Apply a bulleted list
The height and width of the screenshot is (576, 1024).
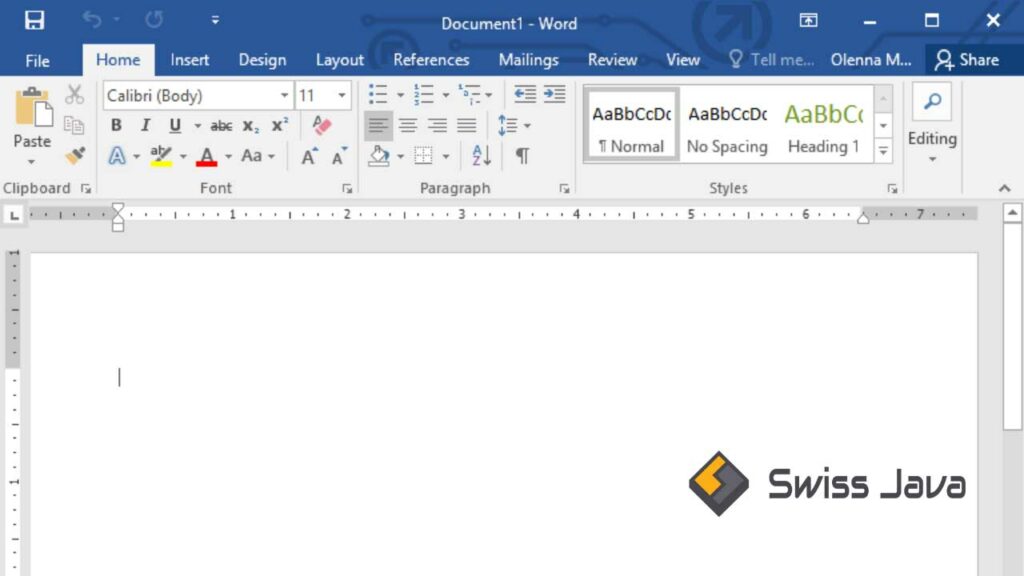pyautogui.click(x=378, y=94)
